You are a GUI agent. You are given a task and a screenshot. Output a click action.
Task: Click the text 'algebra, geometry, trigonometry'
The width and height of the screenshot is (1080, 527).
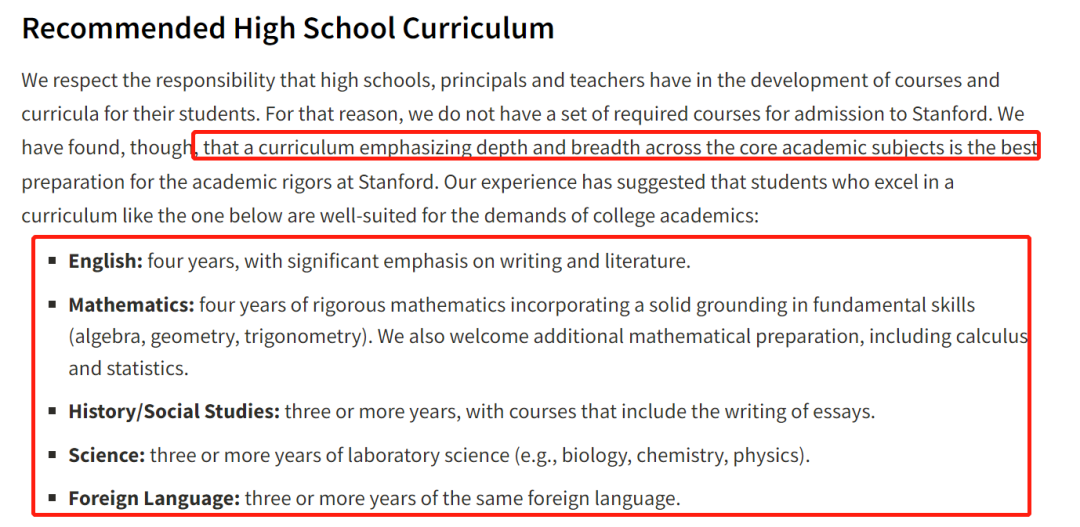pyautogui.click(x=218, y=338)
